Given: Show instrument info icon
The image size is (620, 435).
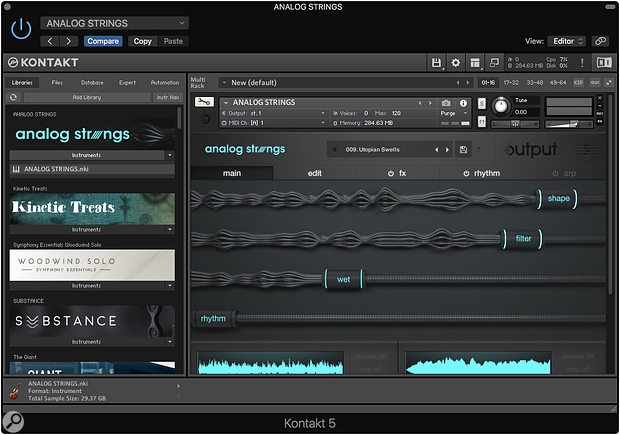Looking at the screenshot, I should [463, 103].
